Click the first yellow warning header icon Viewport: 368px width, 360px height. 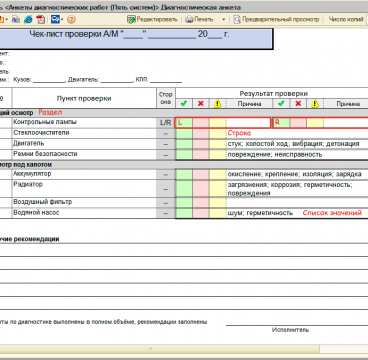pos(217,104)
